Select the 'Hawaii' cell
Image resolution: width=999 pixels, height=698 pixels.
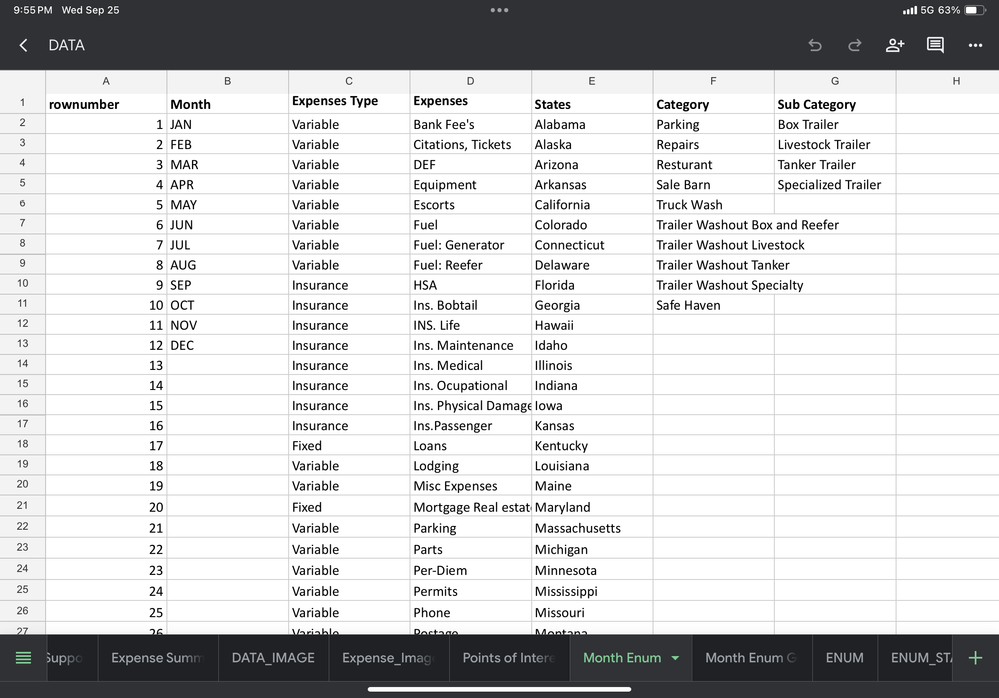point(592,325)
